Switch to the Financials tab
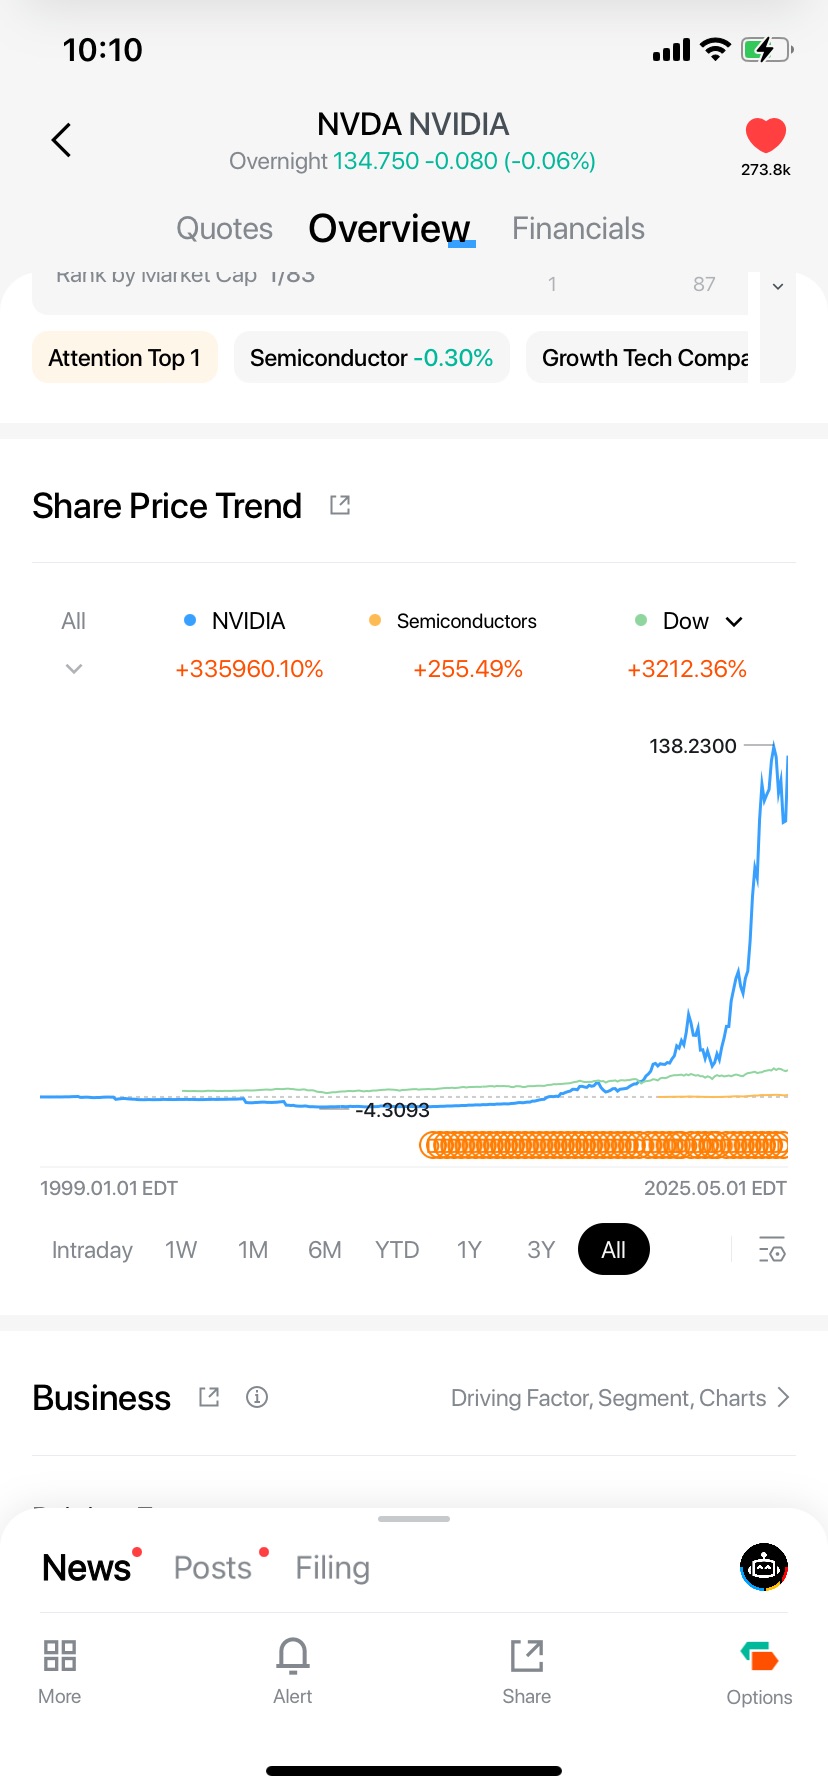 tap(578, 229)
